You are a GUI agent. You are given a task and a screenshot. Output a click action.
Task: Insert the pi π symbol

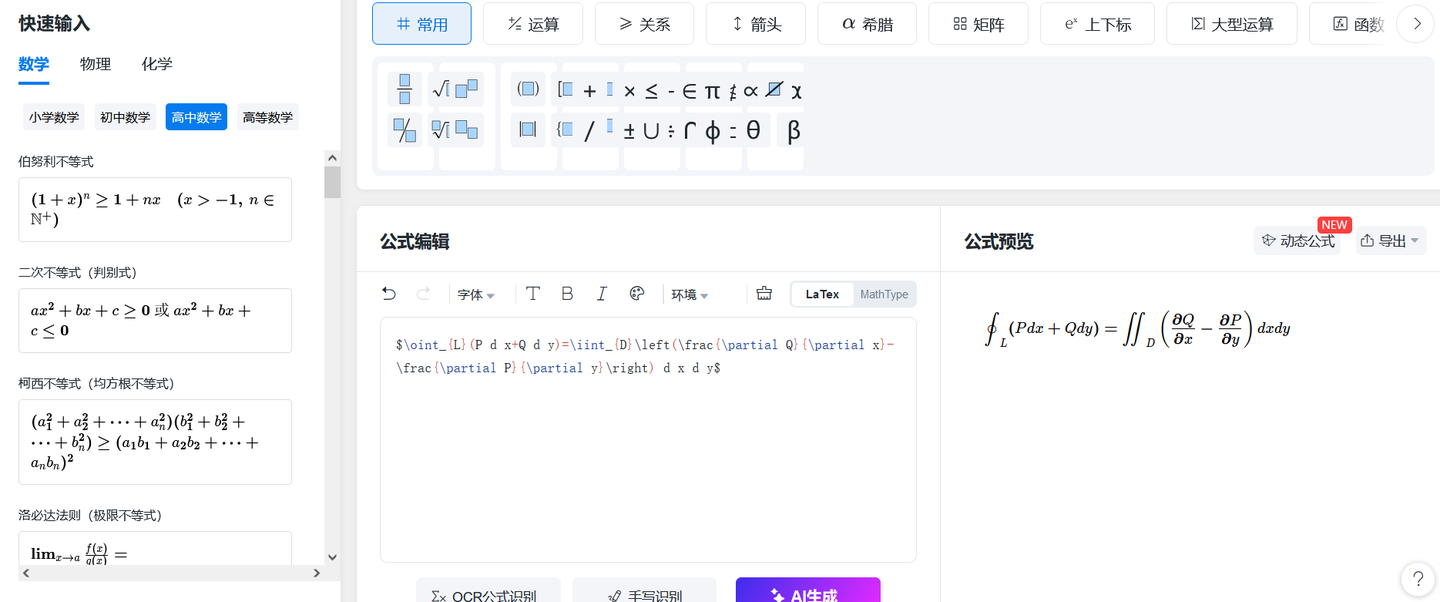coord(712,91)
